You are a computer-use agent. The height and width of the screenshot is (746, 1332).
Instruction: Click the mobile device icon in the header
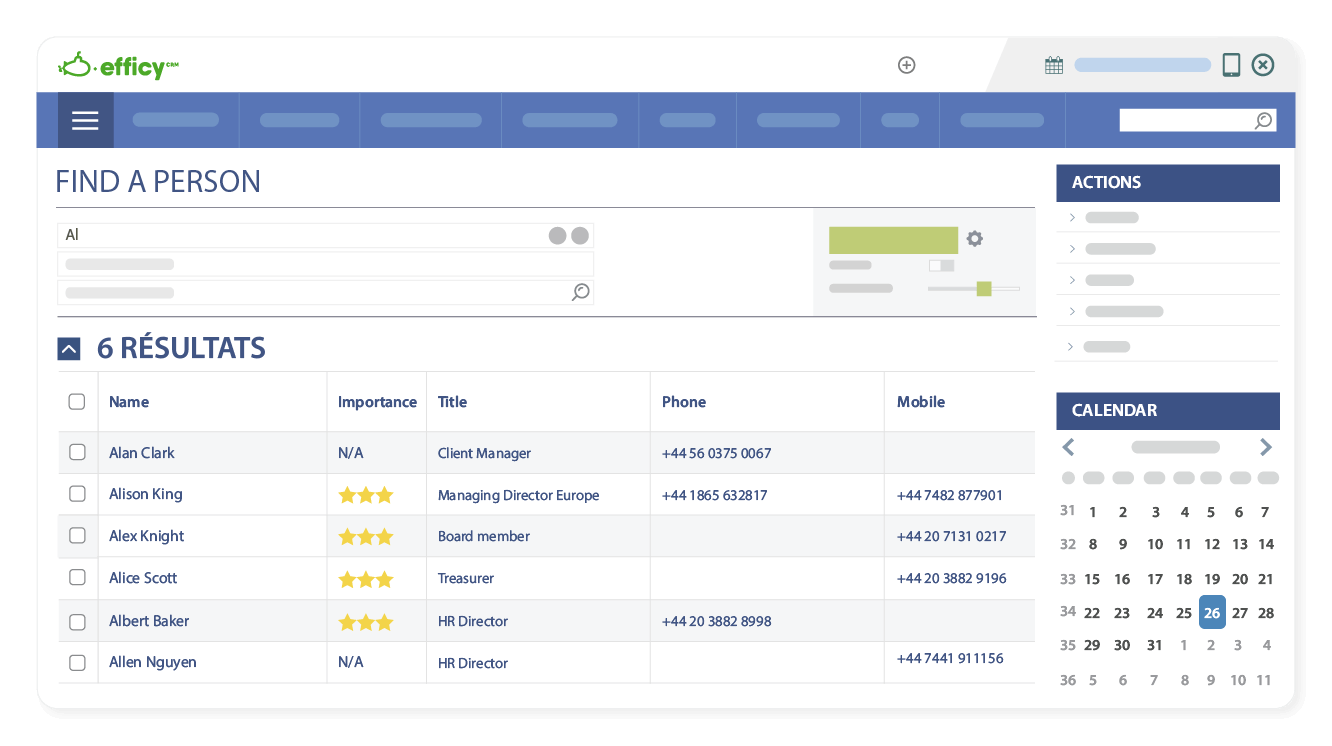tap(1229, 64)
